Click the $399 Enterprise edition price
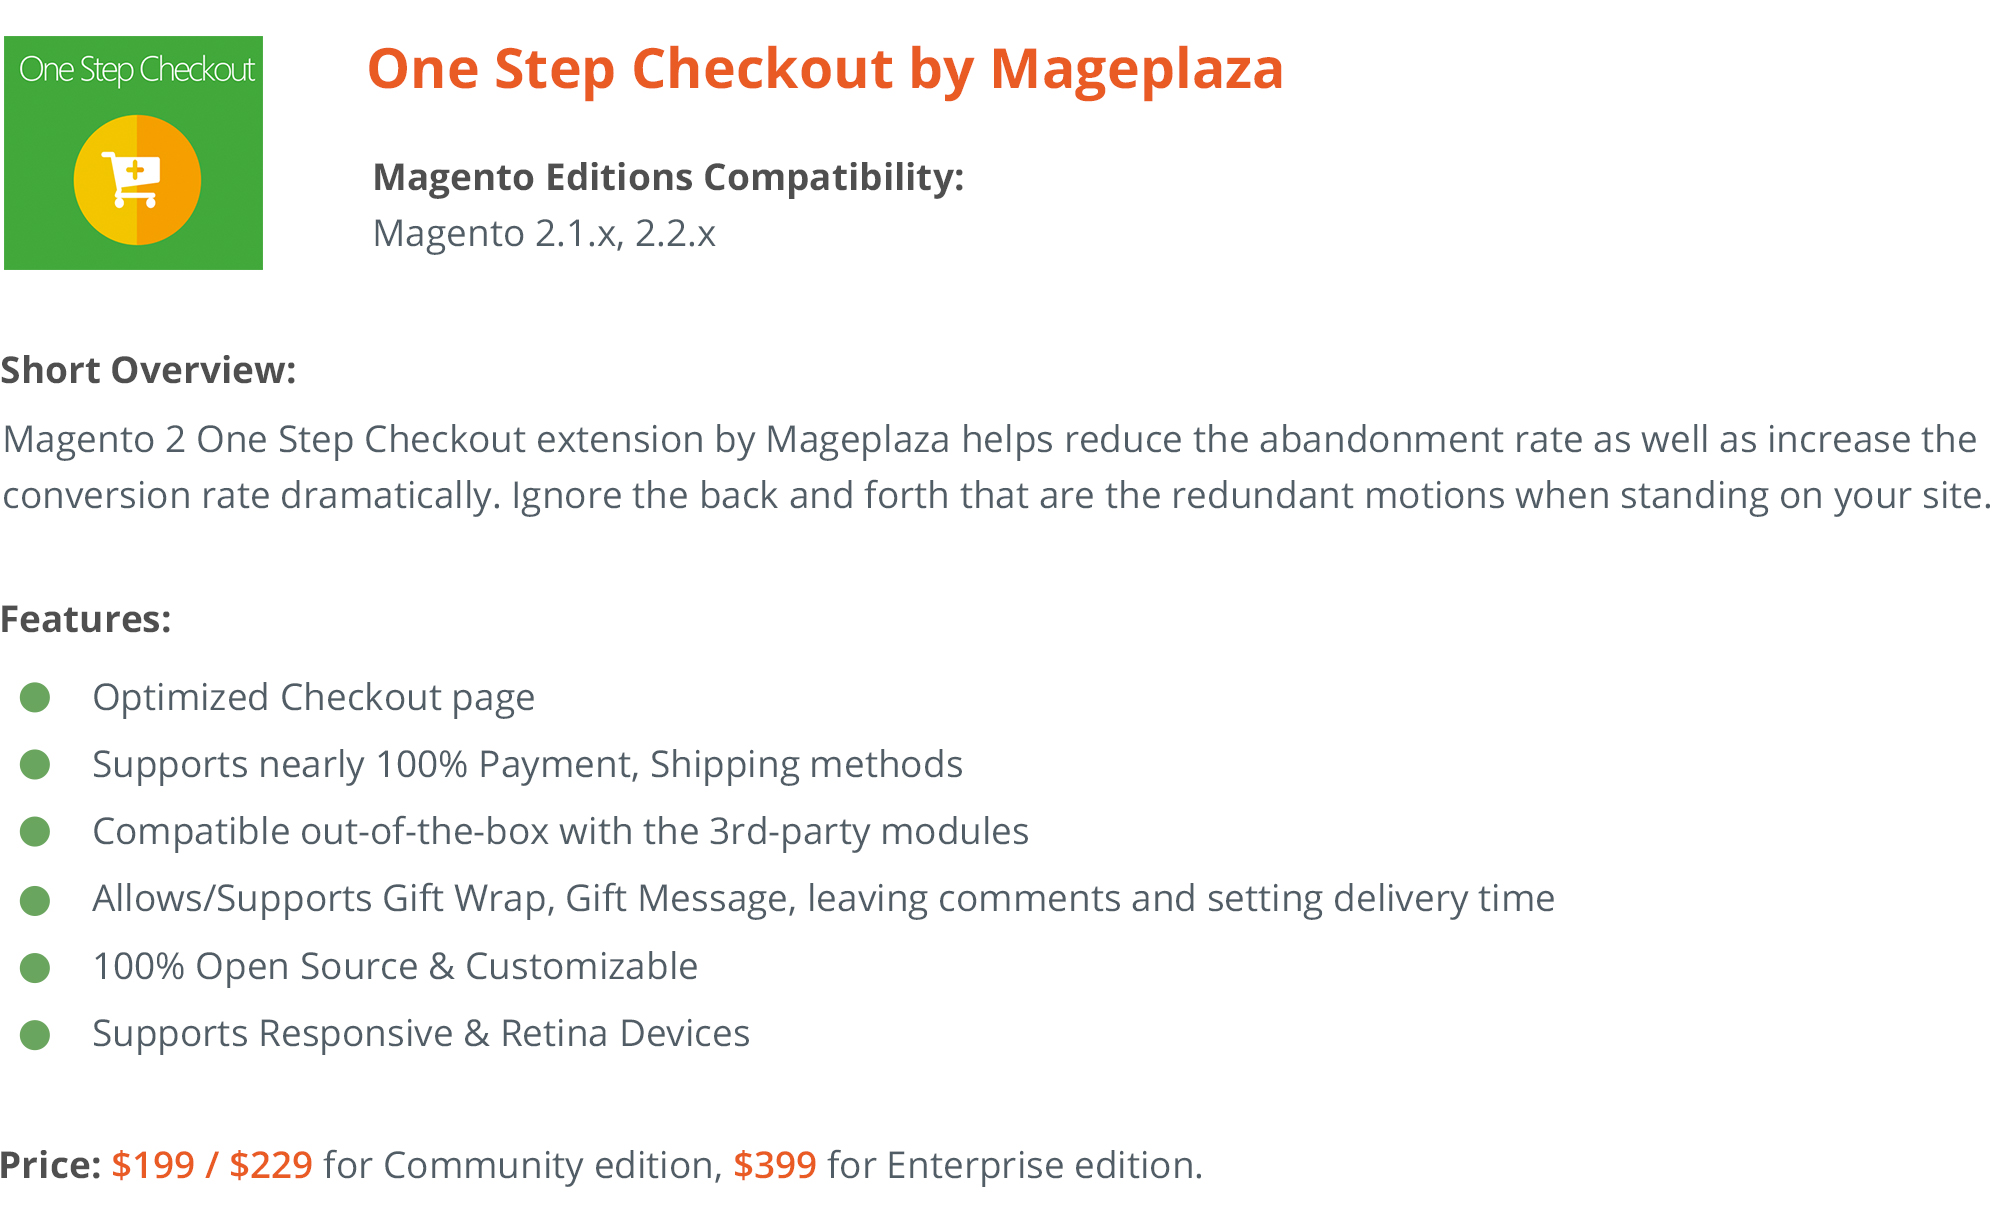The width and height of the screenshot is (2000, 1216). pyautogui.click(x=775, y=1165)
